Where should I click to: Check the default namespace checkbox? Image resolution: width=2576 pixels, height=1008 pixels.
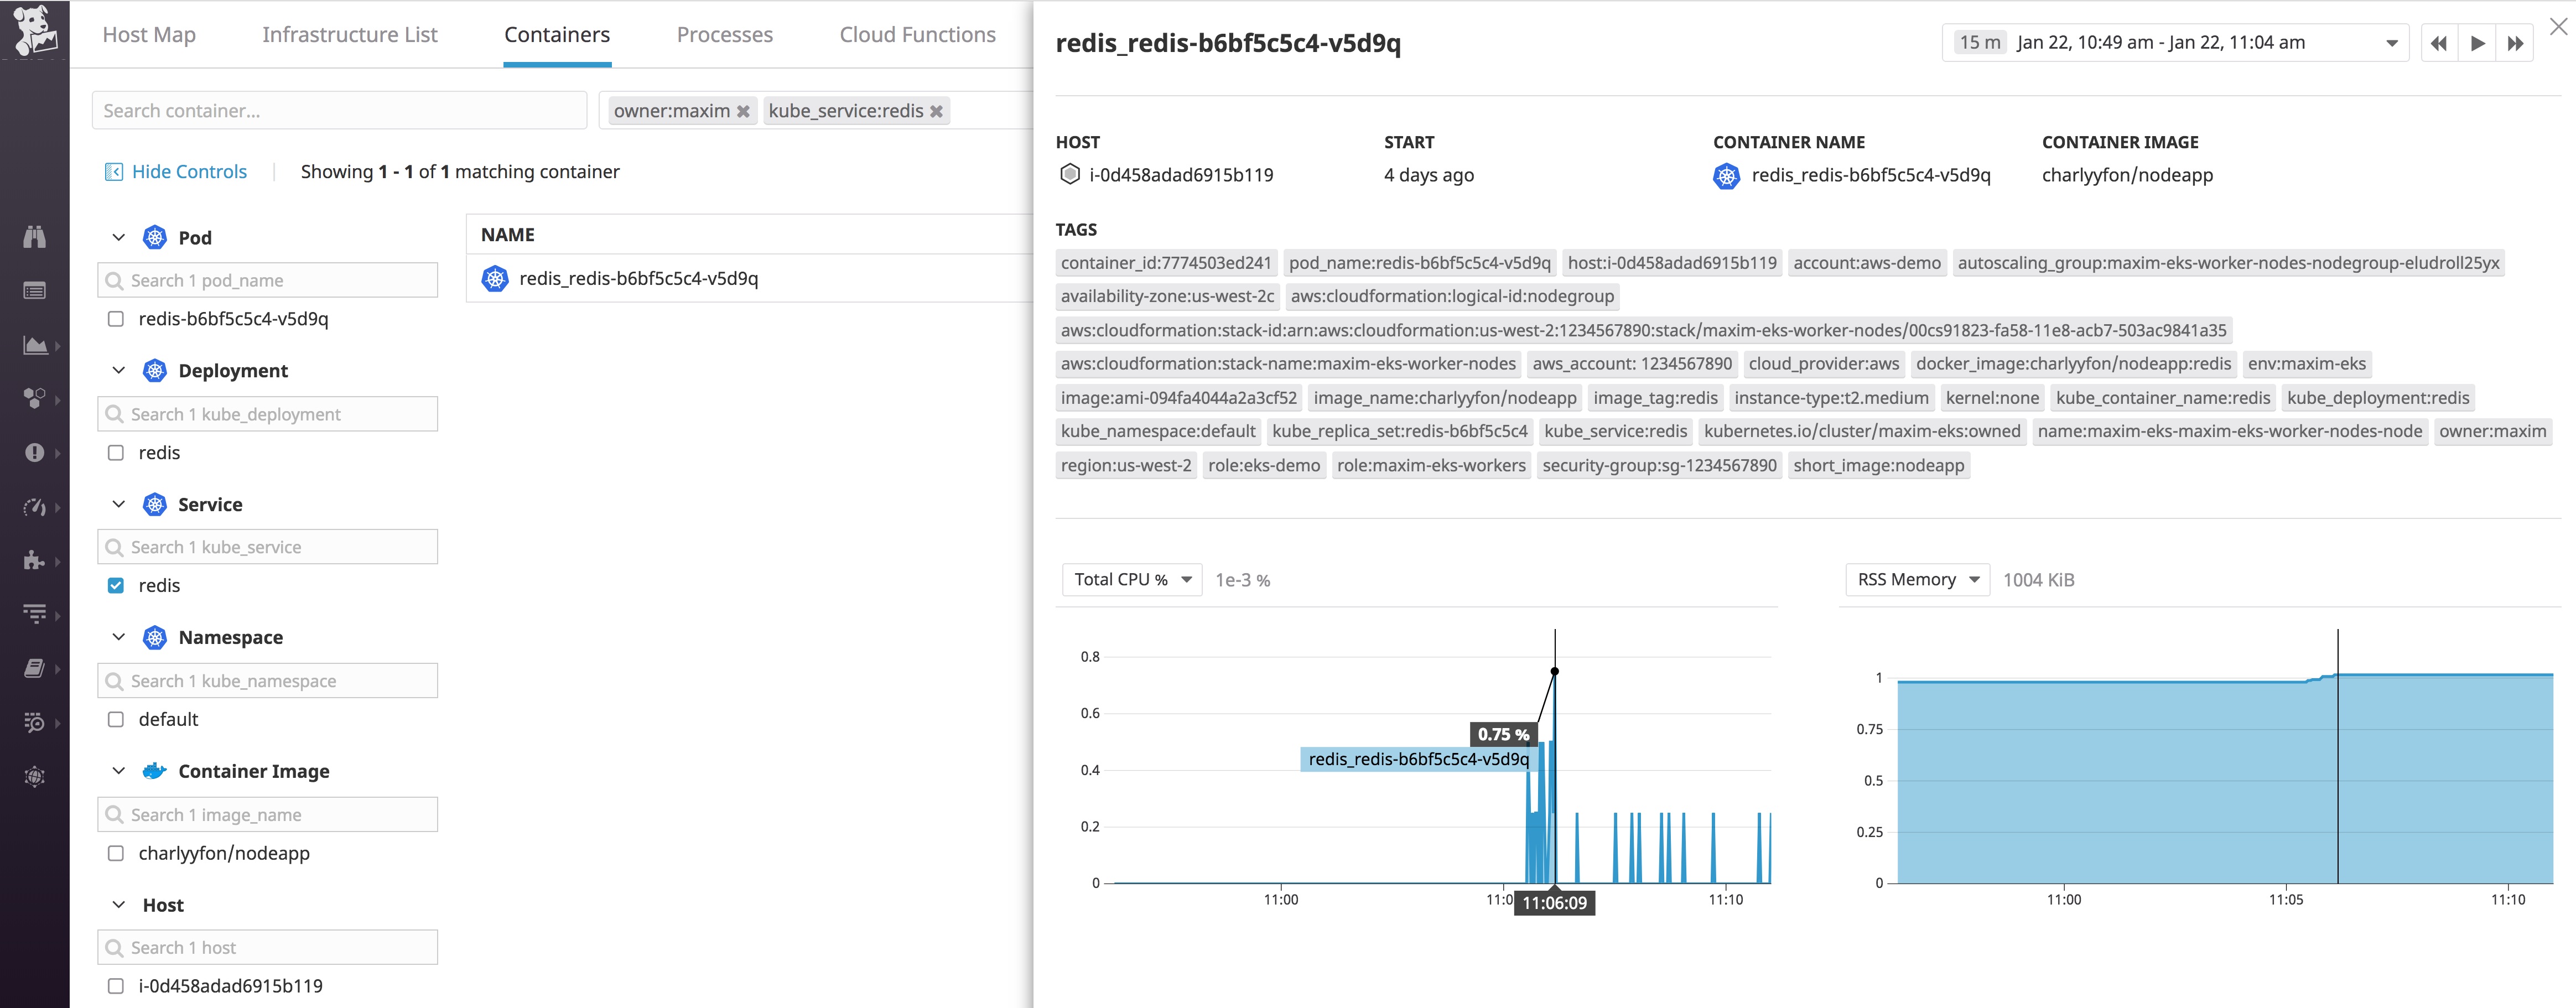[116, 718]
